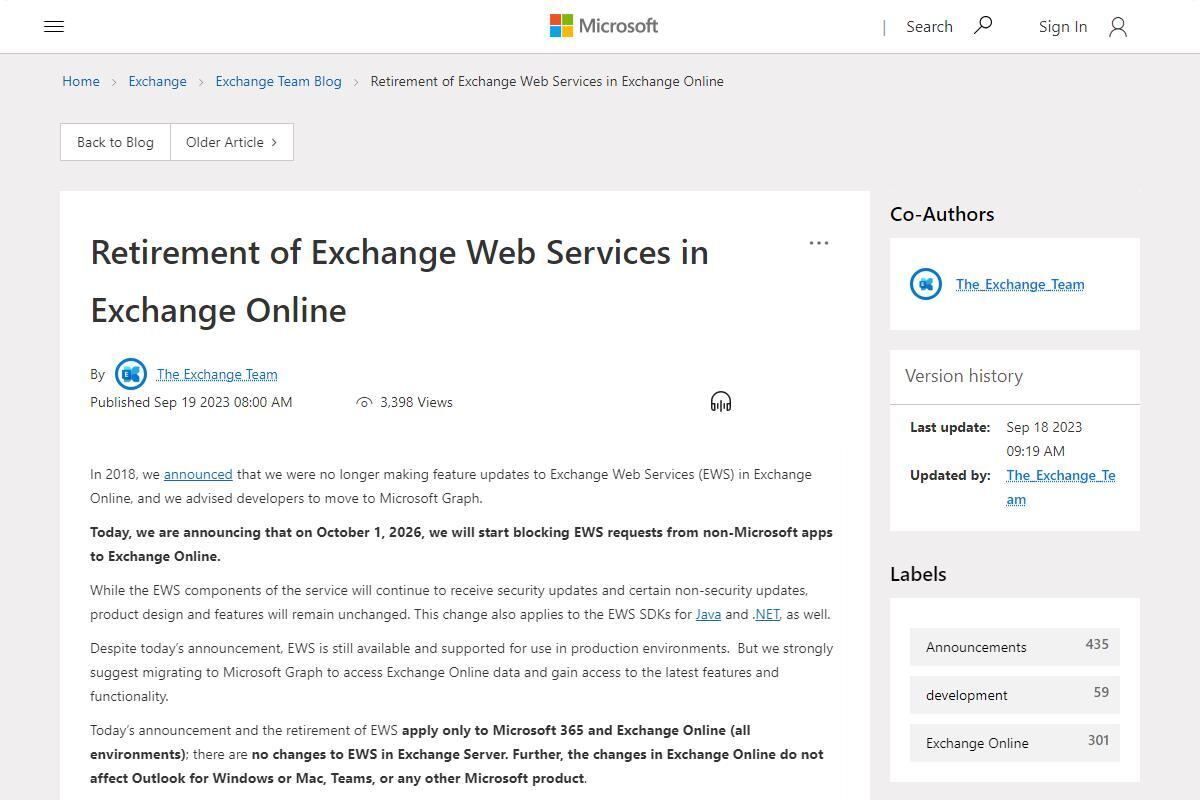Click the 'Updated by:' label
Image resolution: width=1200 pixels, height=800 pixels.
[x=950, y=475]
